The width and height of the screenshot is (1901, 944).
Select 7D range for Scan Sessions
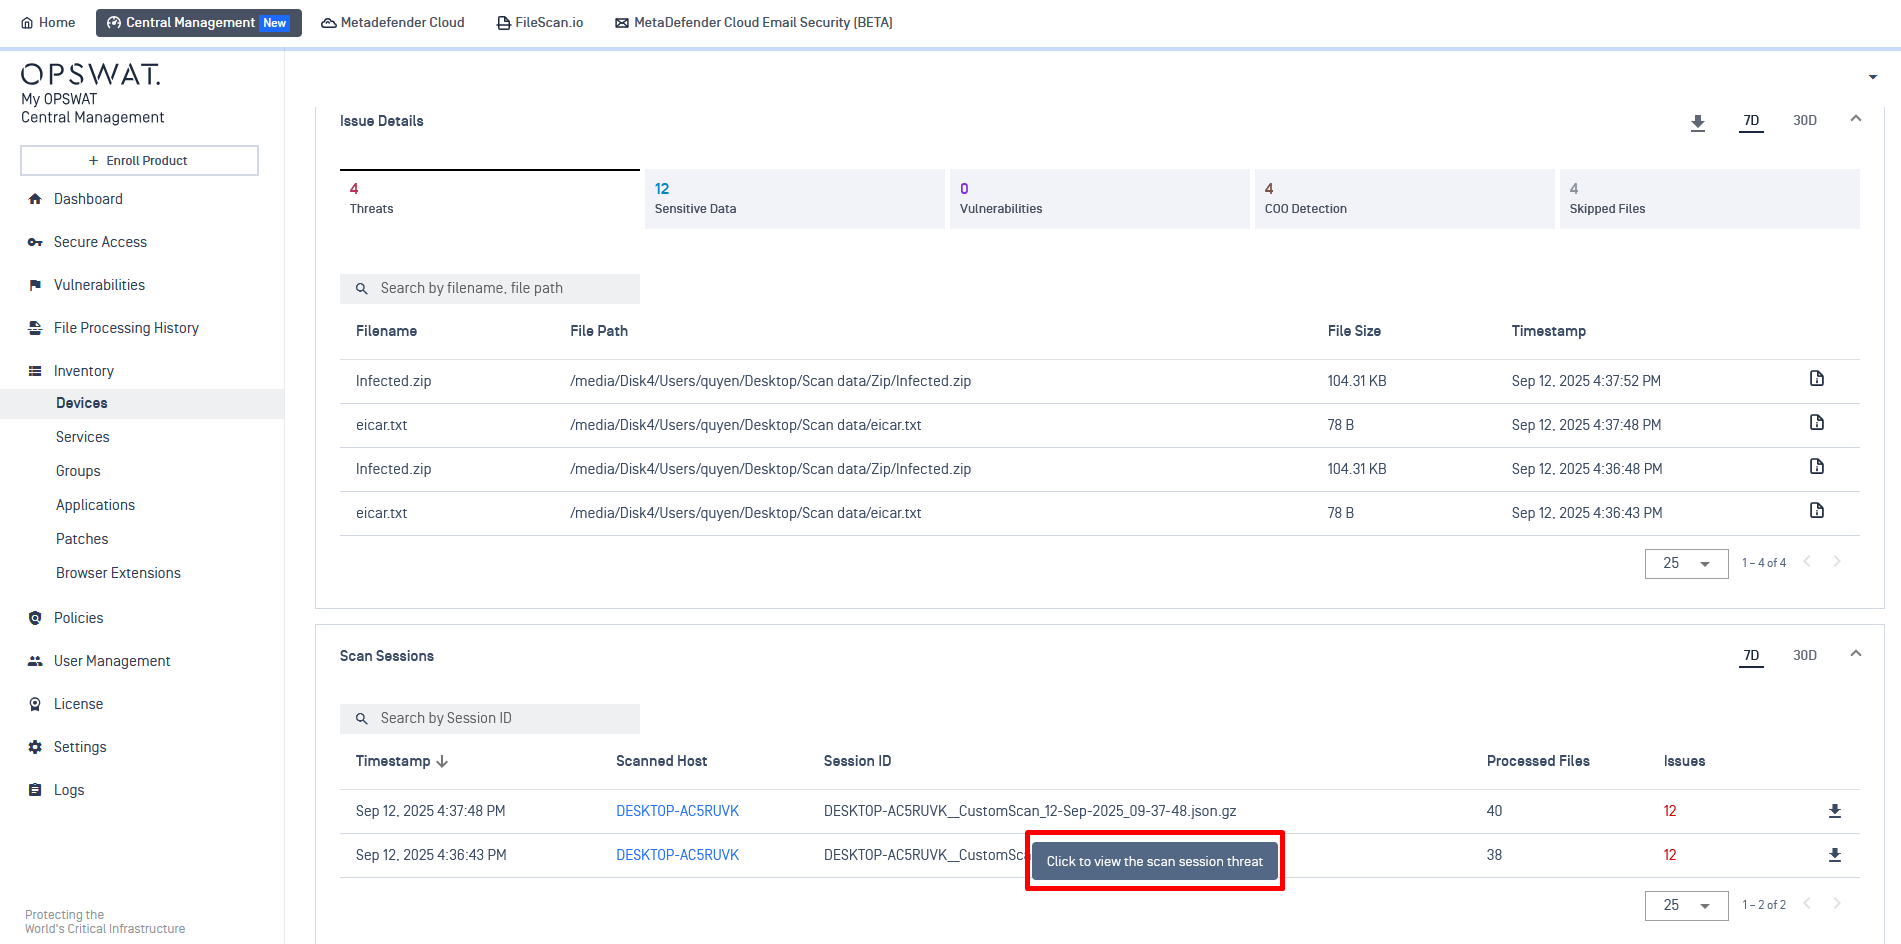click(x=1751, y=656)
